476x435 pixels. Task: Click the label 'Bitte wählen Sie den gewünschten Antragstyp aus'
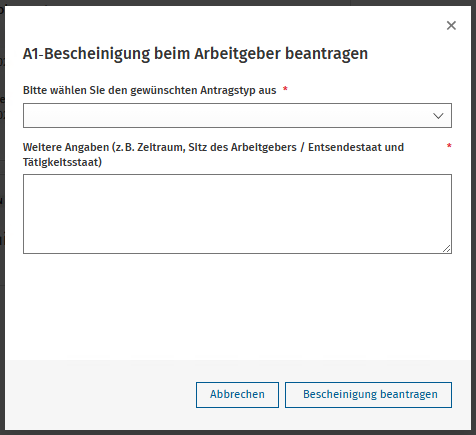click(149, 90)
